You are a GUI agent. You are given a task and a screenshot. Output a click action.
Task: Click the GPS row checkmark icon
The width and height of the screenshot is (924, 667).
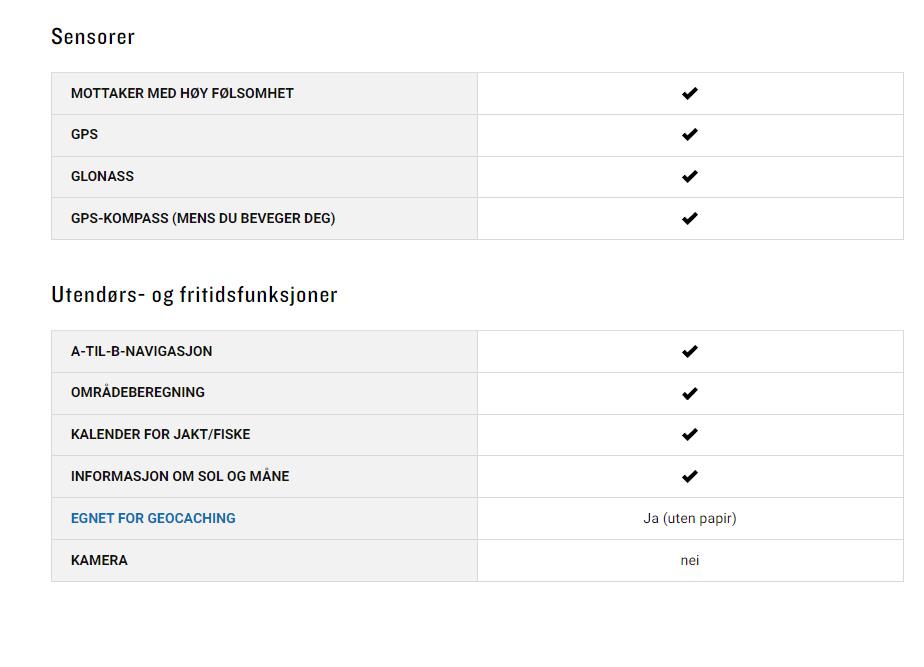(x=689, y=135)
